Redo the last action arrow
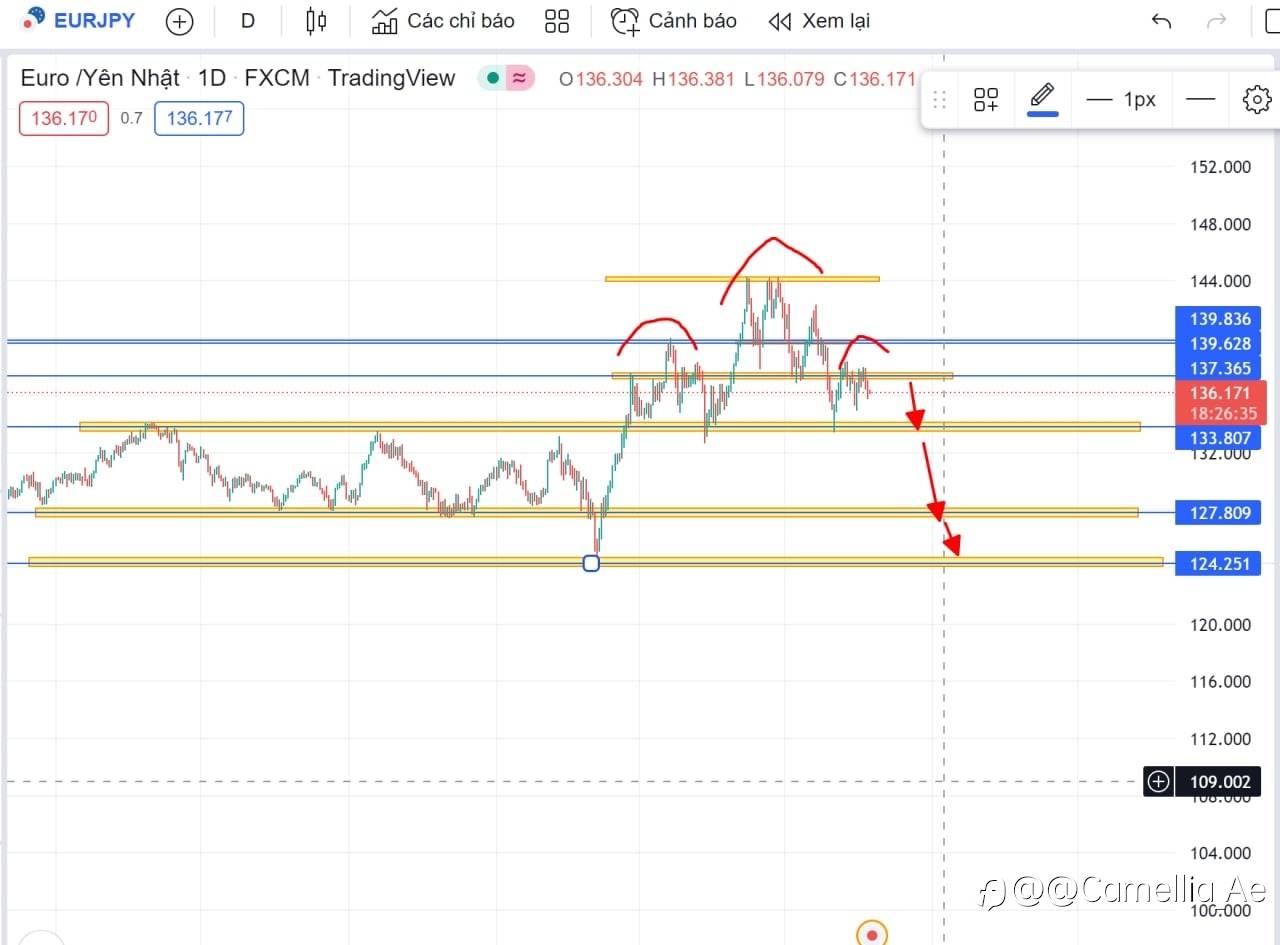The image size is (1280, 945). click(1216, 21)
